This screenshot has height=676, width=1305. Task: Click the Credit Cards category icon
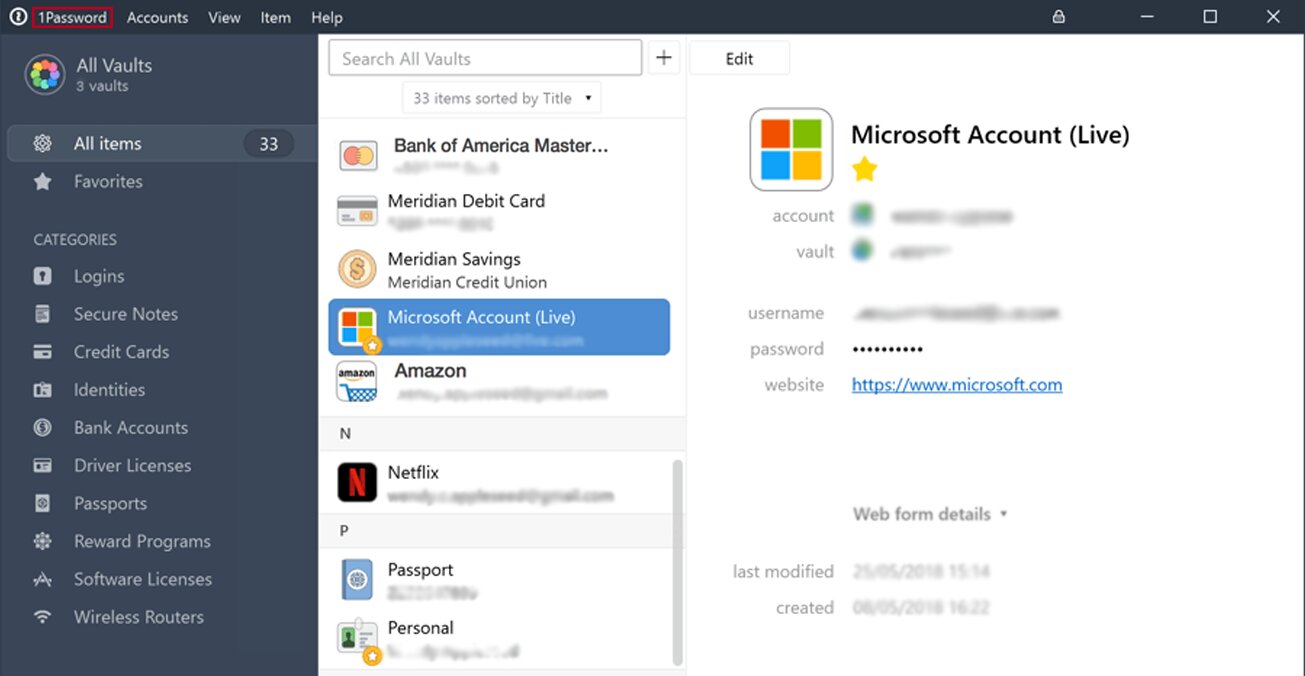click(42, 352)
